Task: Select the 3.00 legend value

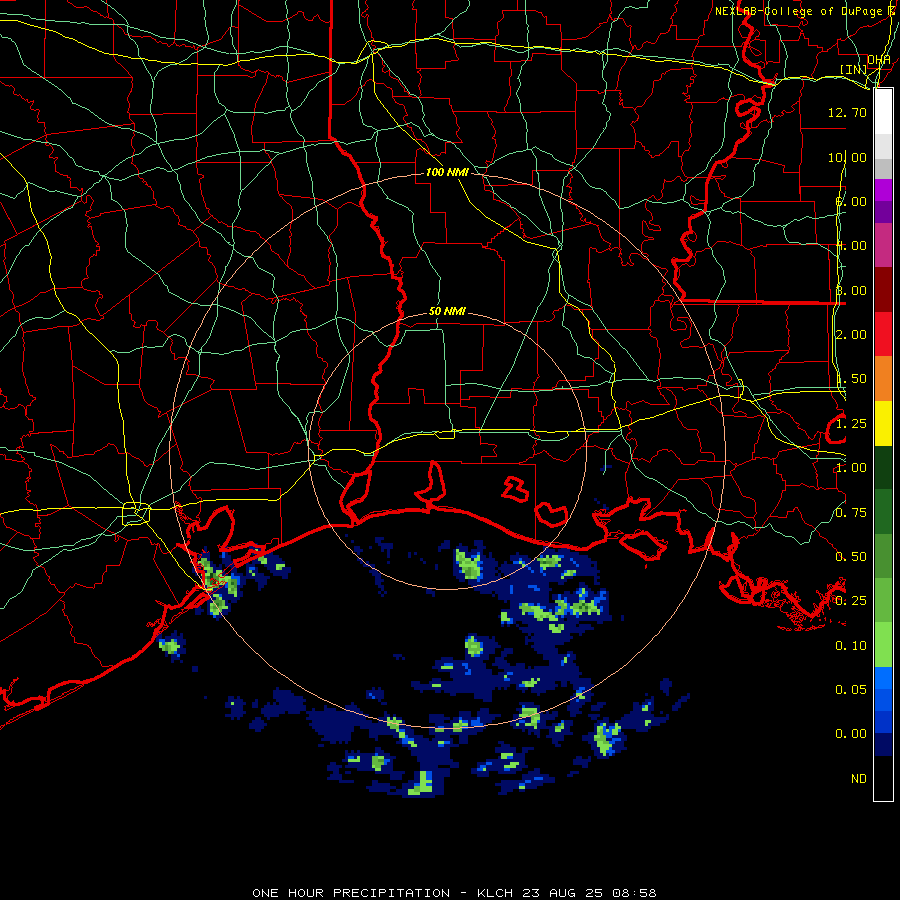Action: tap(851, 290)
